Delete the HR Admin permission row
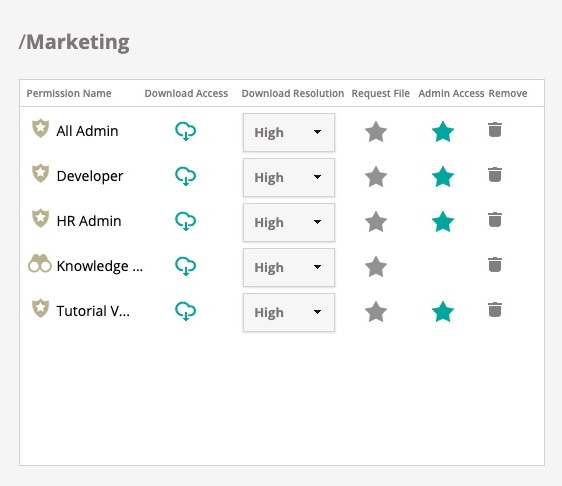This screenshot has height=486, width=562. point(495,219)
